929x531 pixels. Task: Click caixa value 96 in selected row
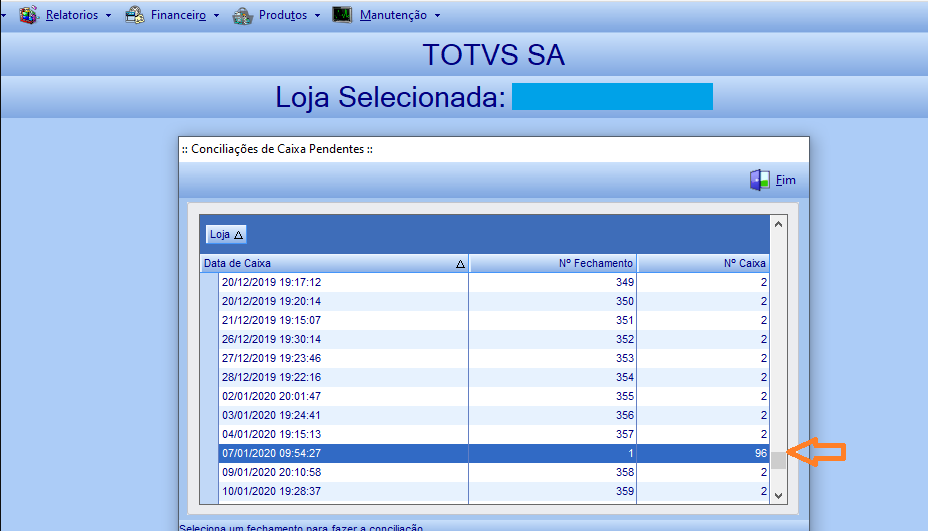[x=761, y=453]
